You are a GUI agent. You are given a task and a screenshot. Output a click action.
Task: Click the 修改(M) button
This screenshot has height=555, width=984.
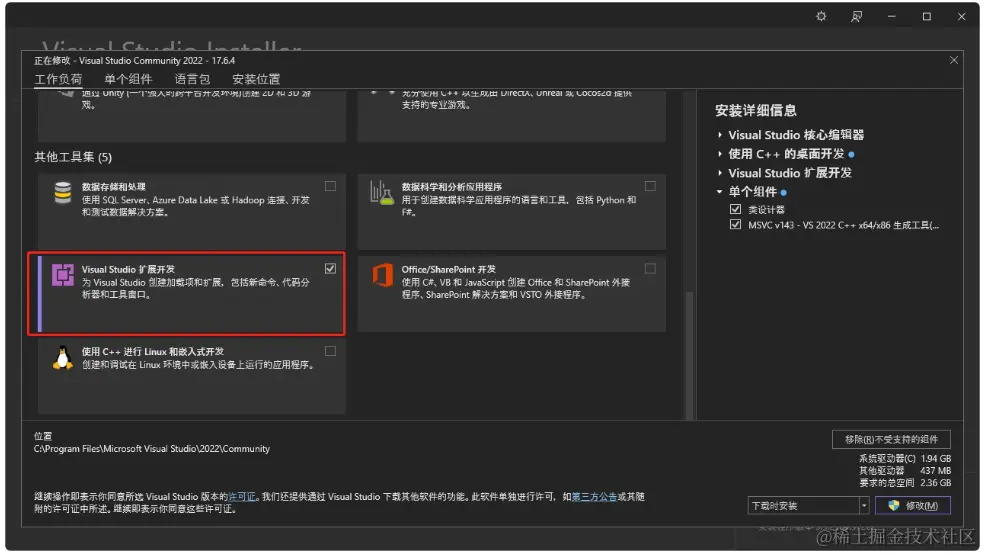click(x=913, y=505)
